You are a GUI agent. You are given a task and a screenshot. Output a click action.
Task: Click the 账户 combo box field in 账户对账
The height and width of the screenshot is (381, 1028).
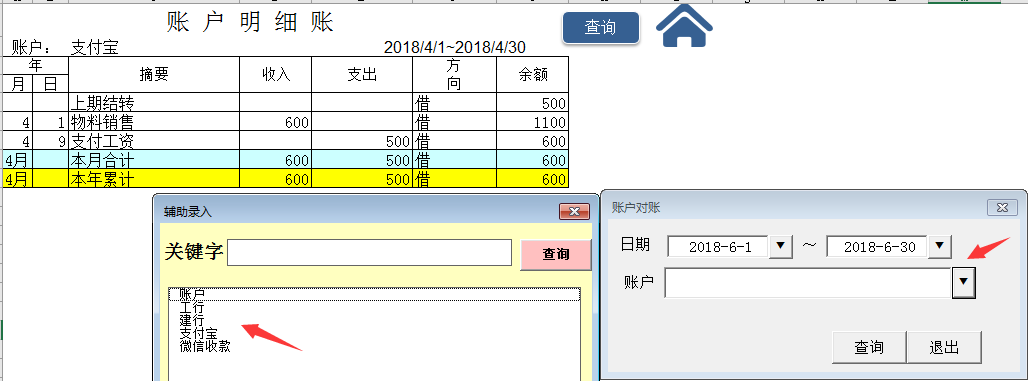[x=808, y=283]
